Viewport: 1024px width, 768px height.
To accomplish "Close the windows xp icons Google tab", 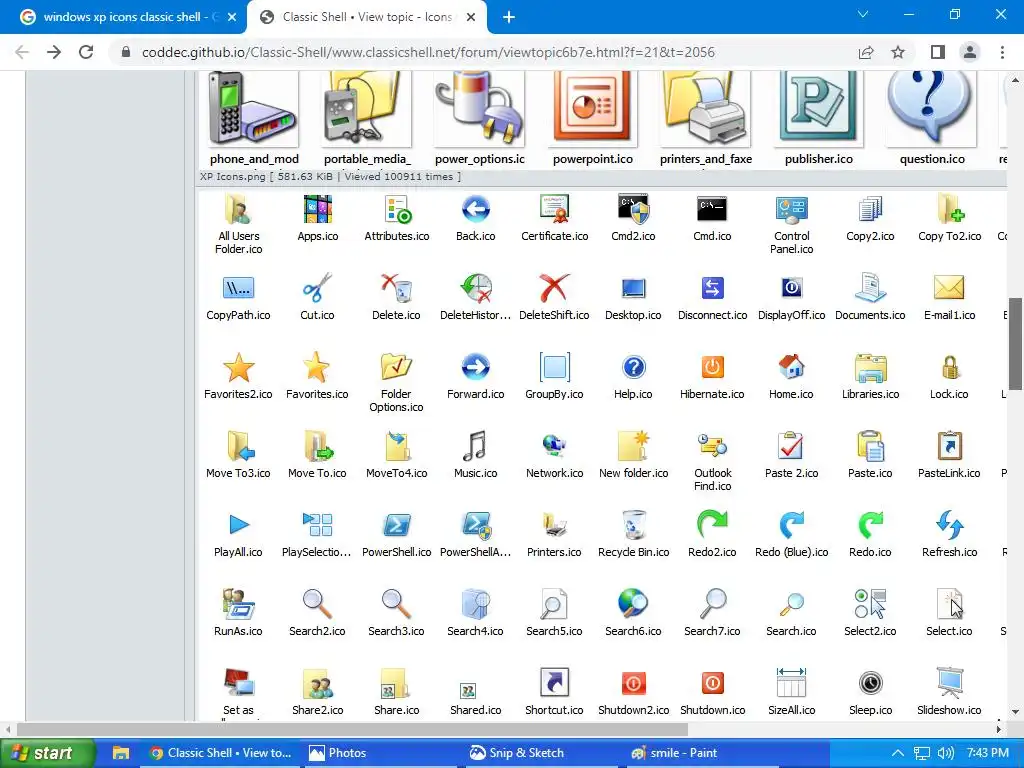I will click(232, 18).
